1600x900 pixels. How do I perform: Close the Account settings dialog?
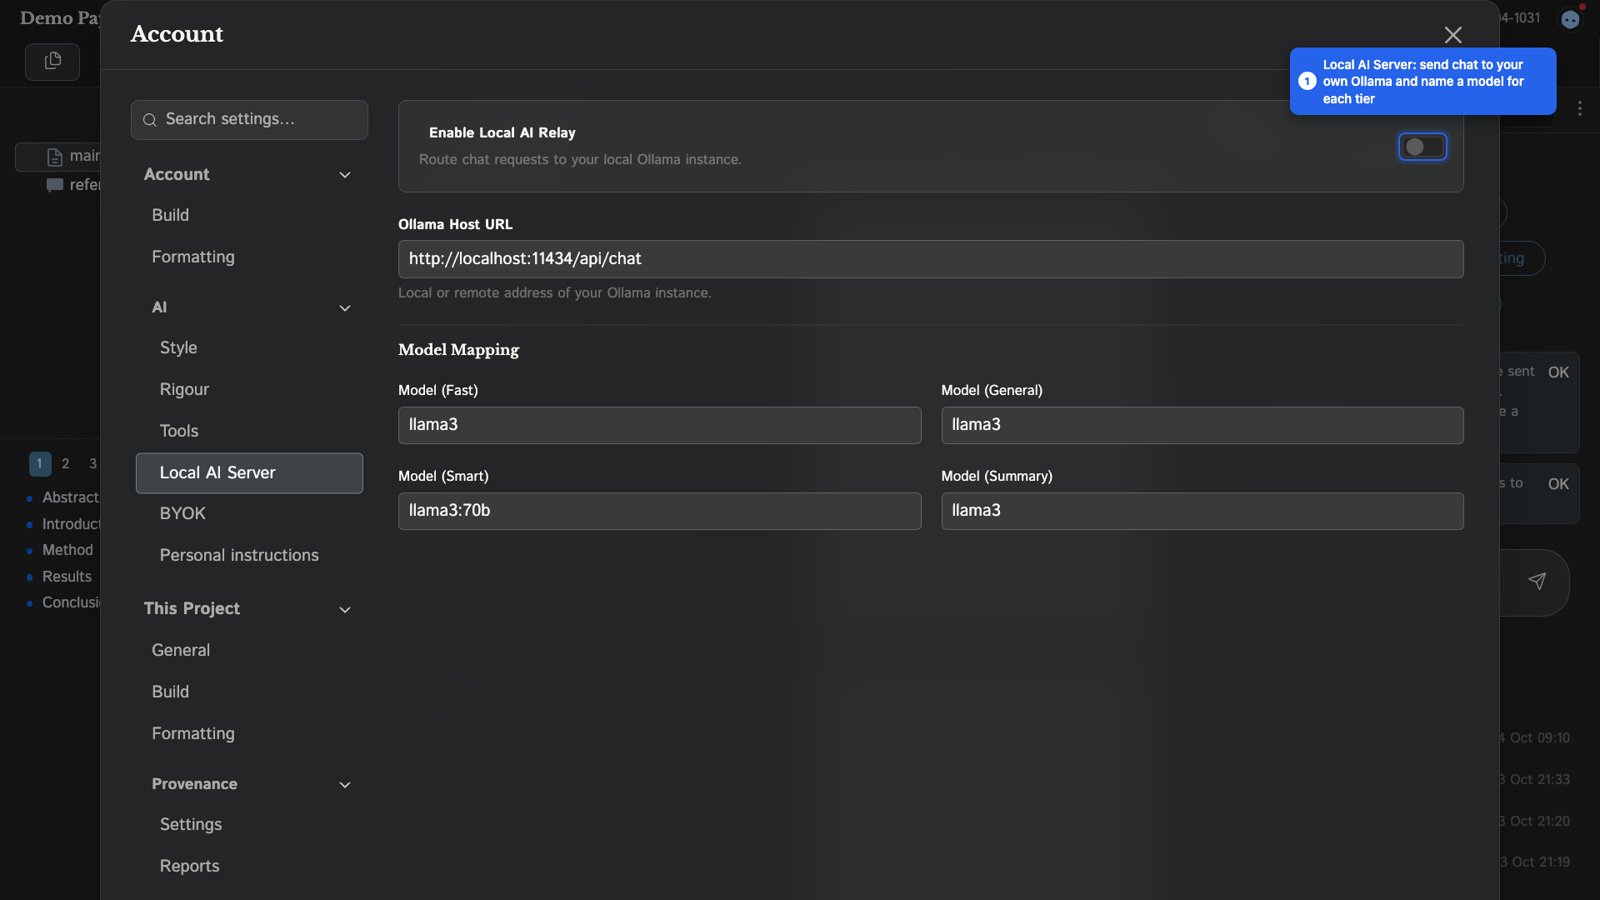coord(1453,35)
